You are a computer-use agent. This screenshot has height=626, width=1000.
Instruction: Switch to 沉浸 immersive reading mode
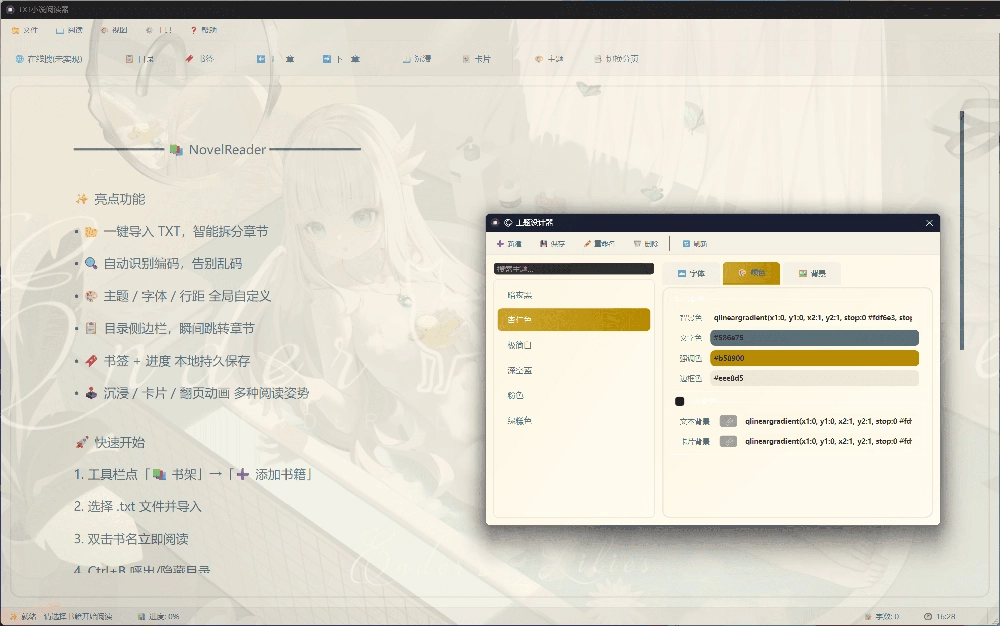tap(416, 59)
